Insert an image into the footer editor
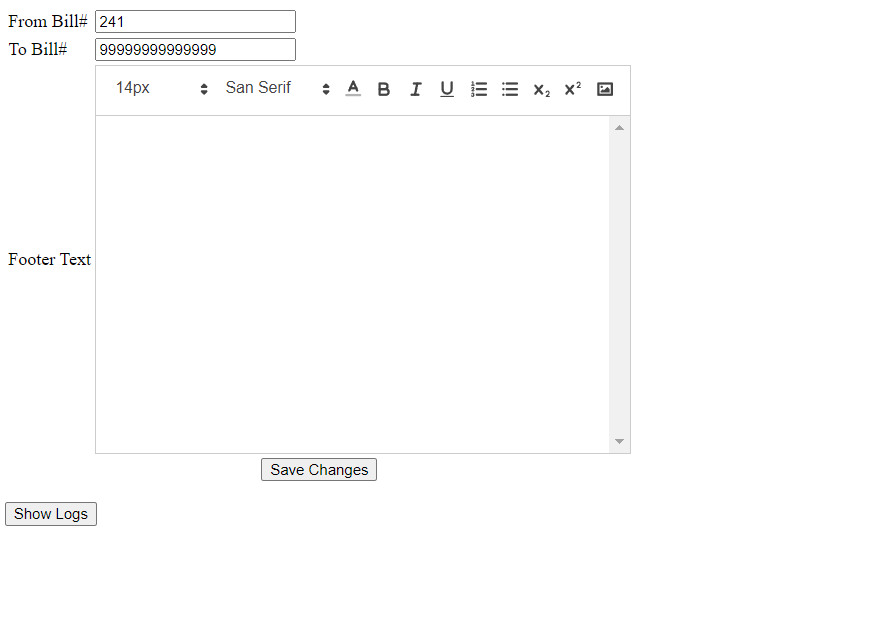Viewport: 885px width, 626px height. [604, 89]
